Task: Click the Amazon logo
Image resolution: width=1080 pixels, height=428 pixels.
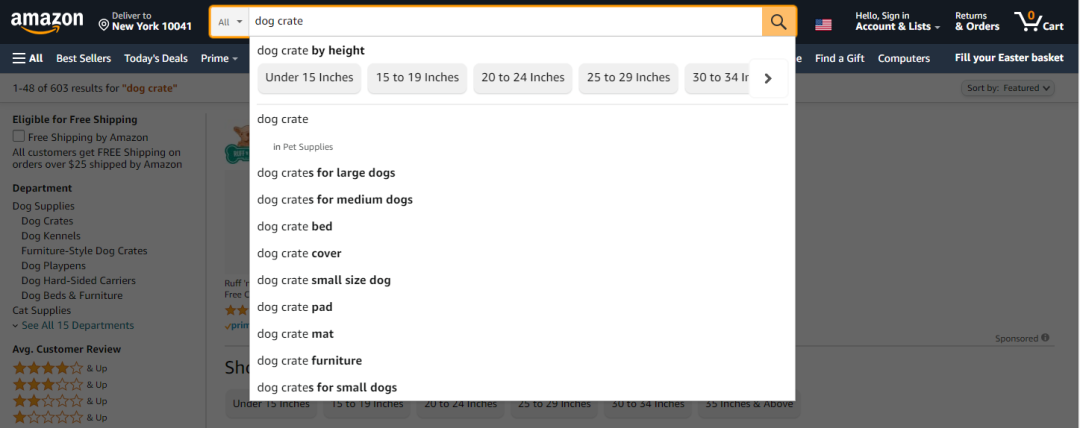Action: point(46,21)
